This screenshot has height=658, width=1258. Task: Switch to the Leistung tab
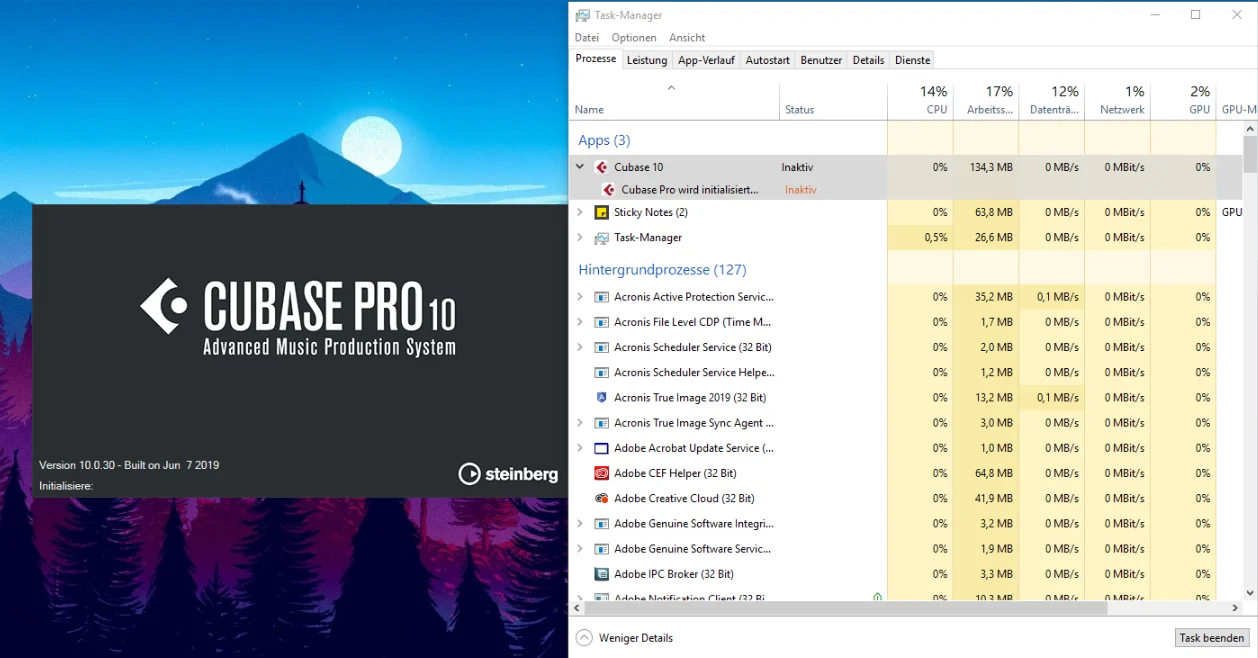pyautogui.click(x=647, y=60)
